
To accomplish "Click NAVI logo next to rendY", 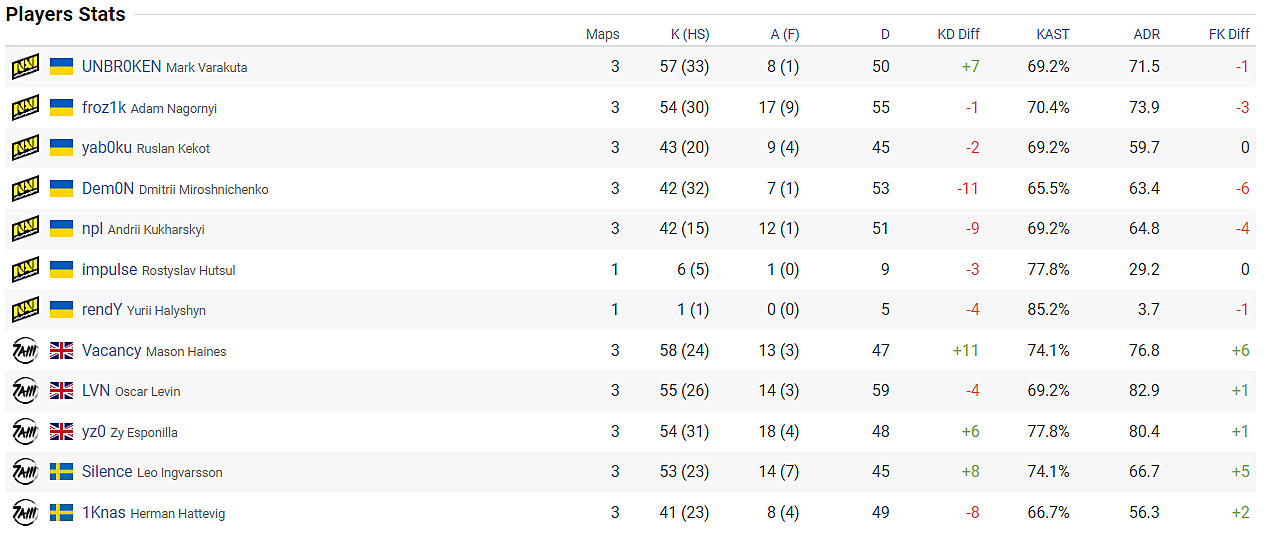I will pos(25,310).
